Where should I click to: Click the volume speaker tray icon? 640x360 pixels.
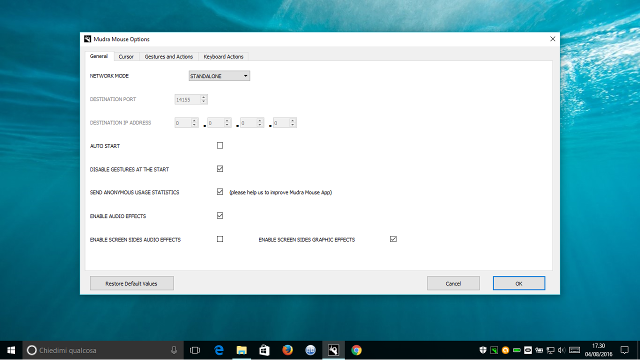click(x=562, y=350)
